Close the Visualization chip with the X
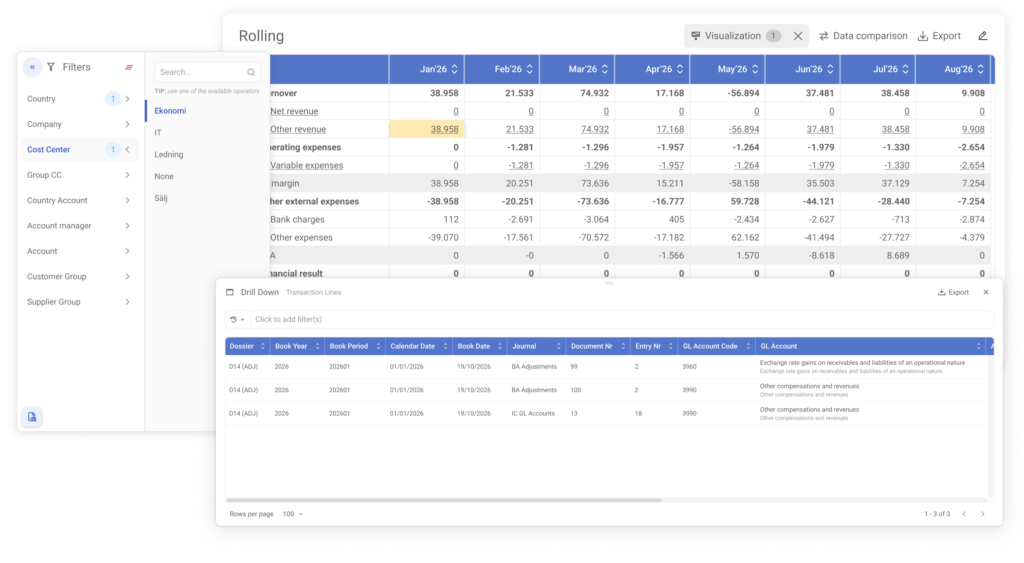Image resolution: width=1024 pixels, height=563 pixels. click(798, 36)
